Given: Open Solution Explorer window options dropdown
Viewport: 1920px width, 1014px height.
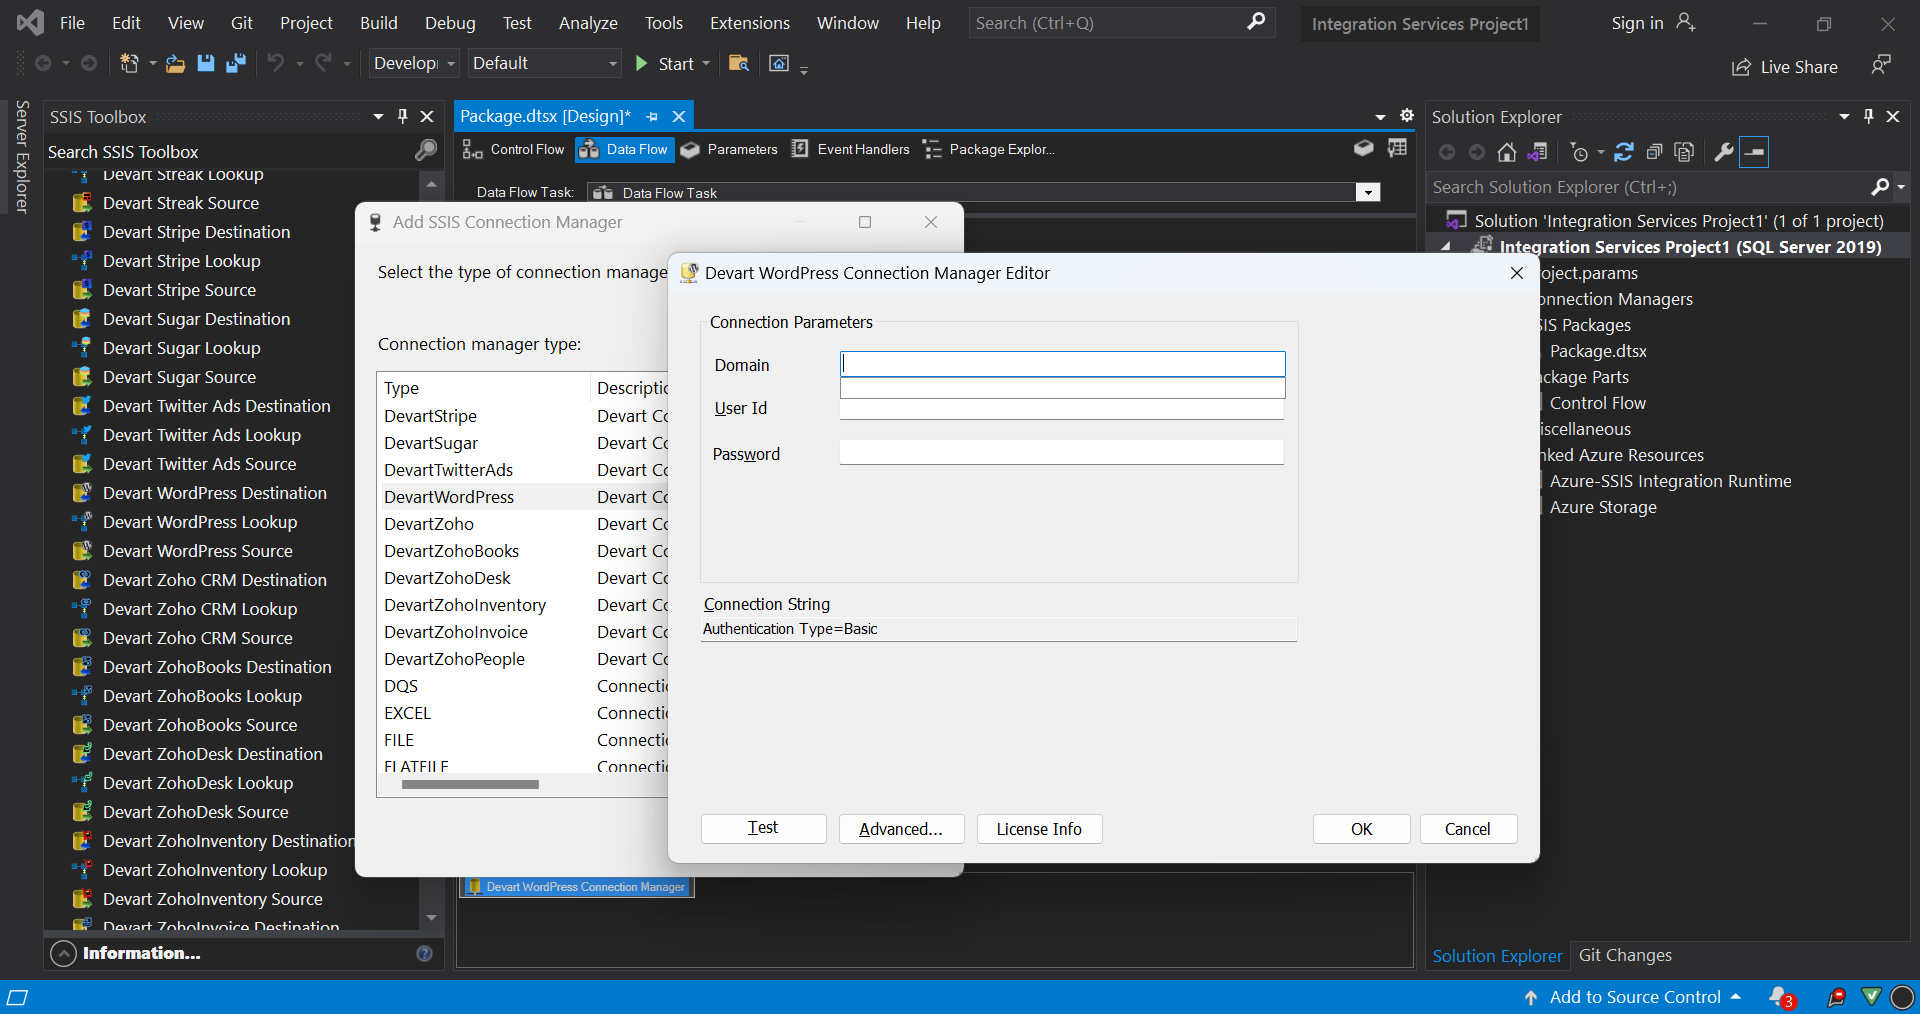Looking at the screenshot, I should [x=1844, y=116].
